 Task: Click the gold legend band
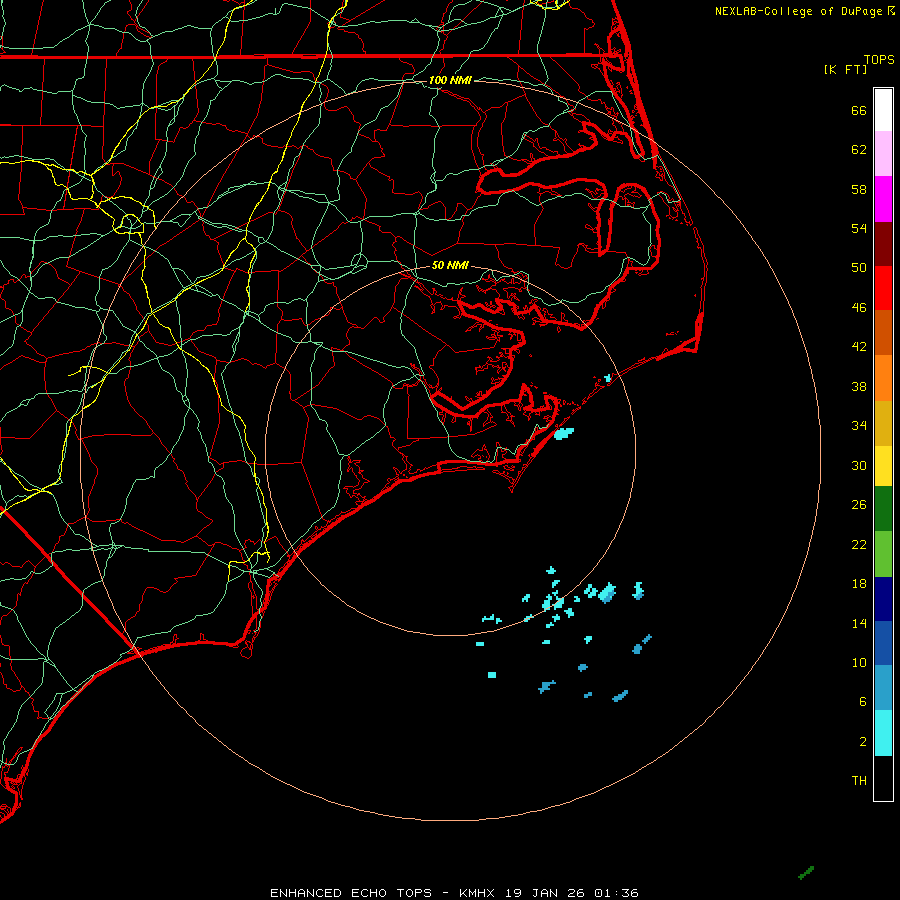tap(883, 423)
